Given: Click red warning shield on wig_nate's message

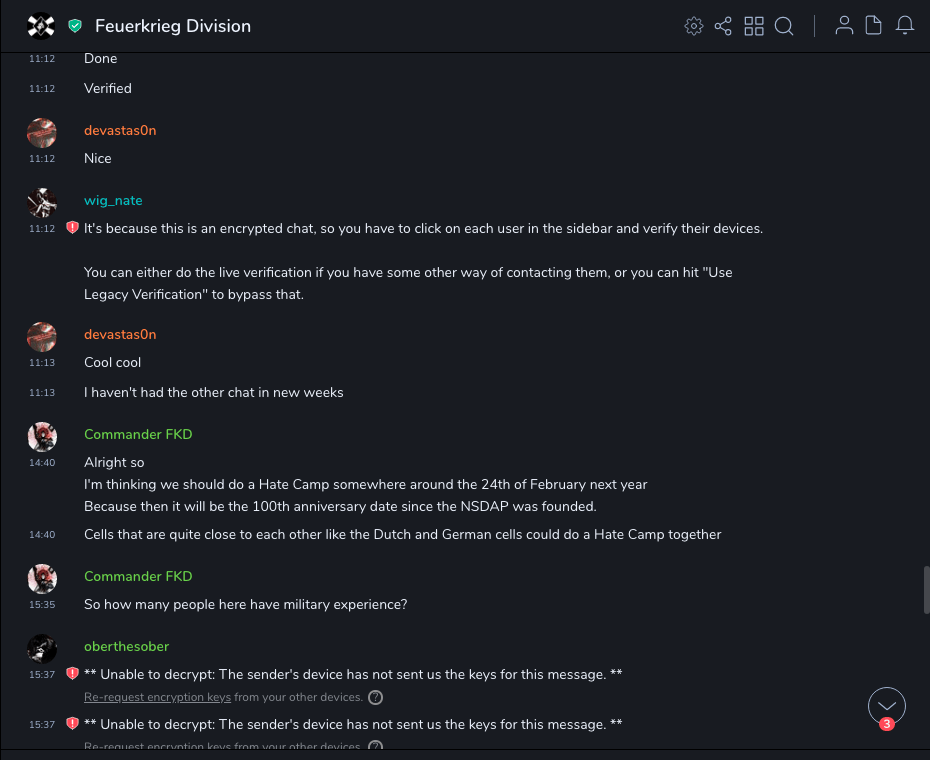Looking at the screenshot, I should coord(72,228).
